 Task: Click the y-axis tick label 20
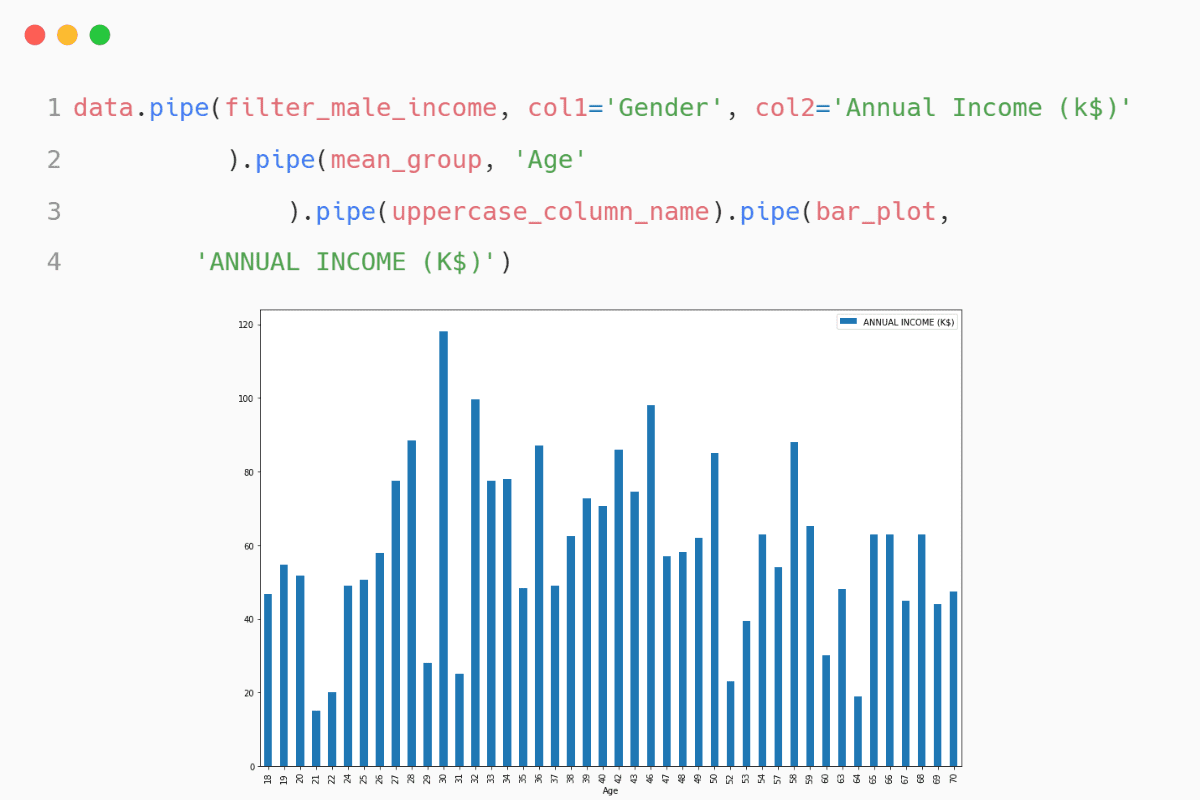pyautogui.click(x=249, y=693)
